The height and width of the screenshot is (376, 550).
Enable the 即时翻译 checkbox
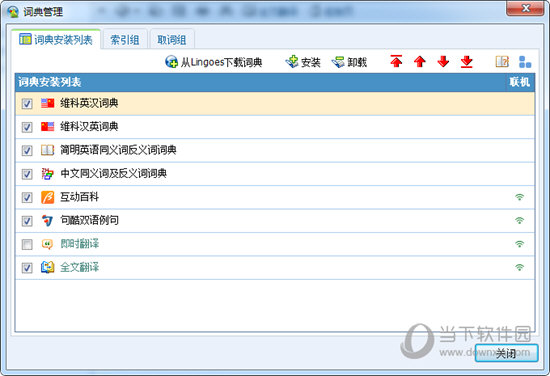coord(27,244)
